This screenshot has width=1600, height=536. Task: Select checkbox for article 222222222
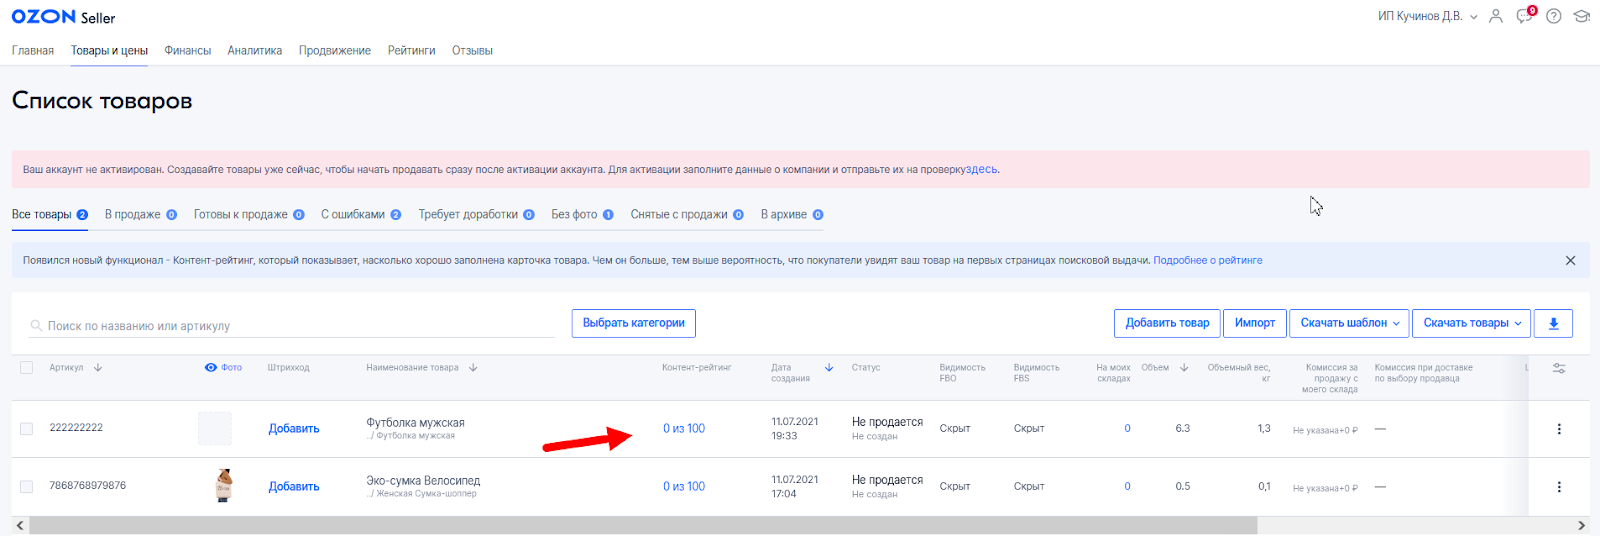tap(27, 428)
